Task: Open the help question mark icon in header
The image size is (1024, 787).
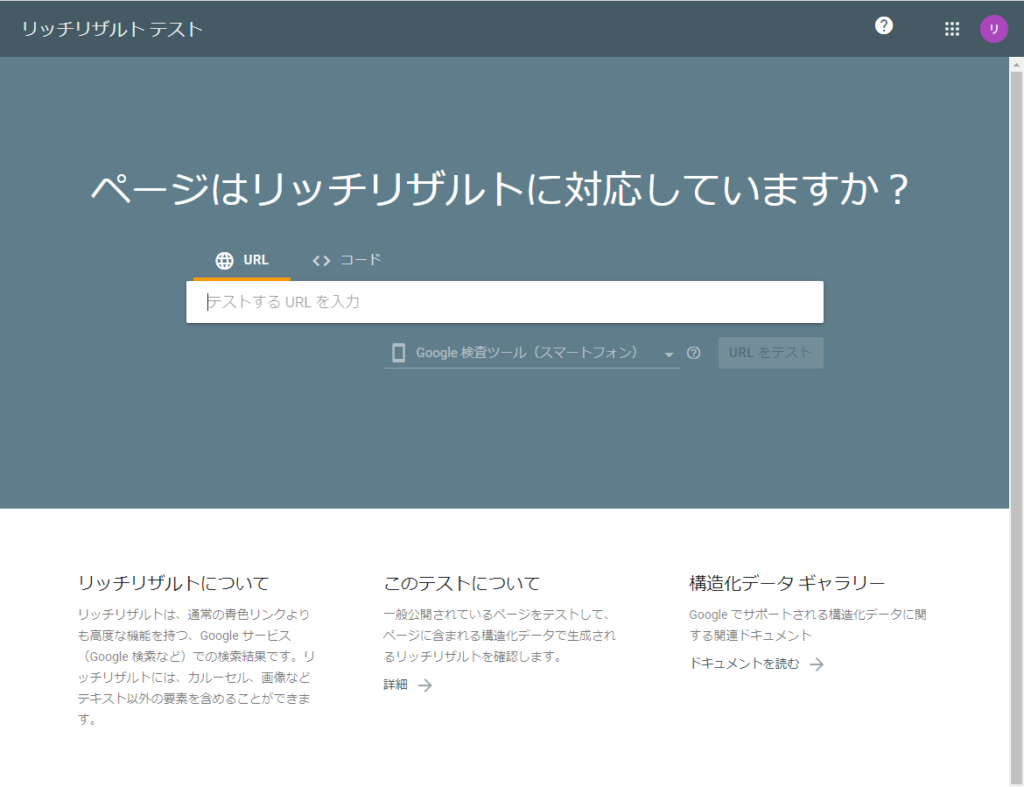Action: [884, 25]
